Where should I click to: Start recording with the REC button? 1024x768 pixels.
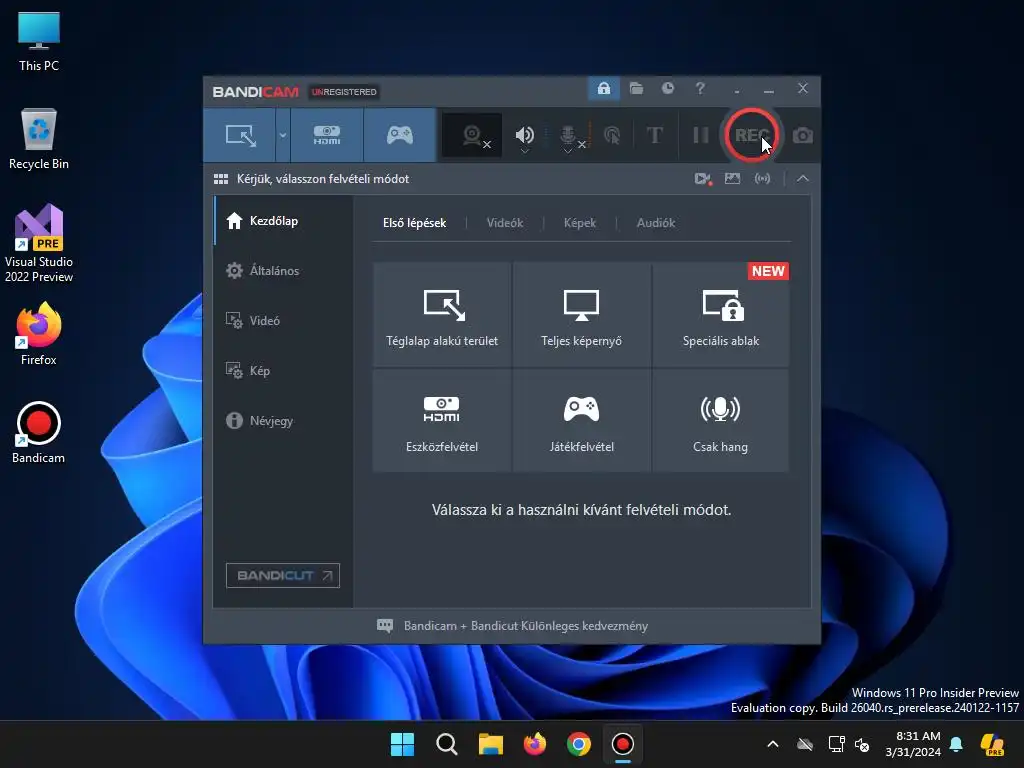(x=752, y=135)
